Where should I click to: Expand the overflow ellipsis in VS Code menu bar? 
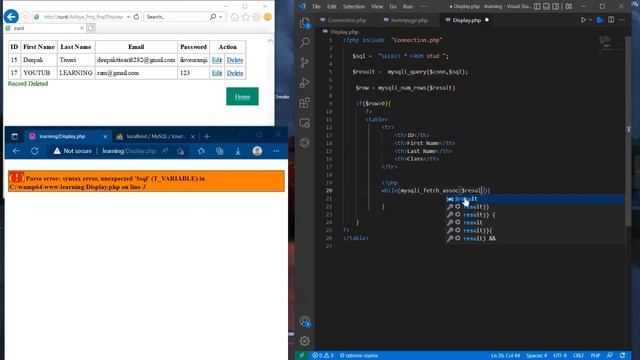424,7
